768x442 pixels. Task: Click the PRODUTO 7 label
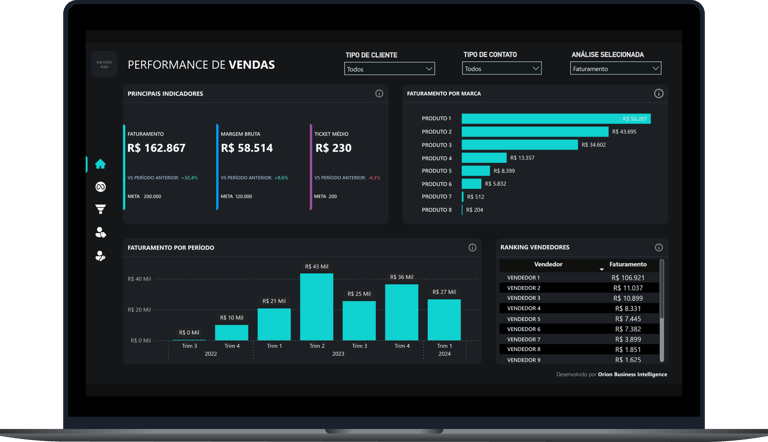[436, 196]
